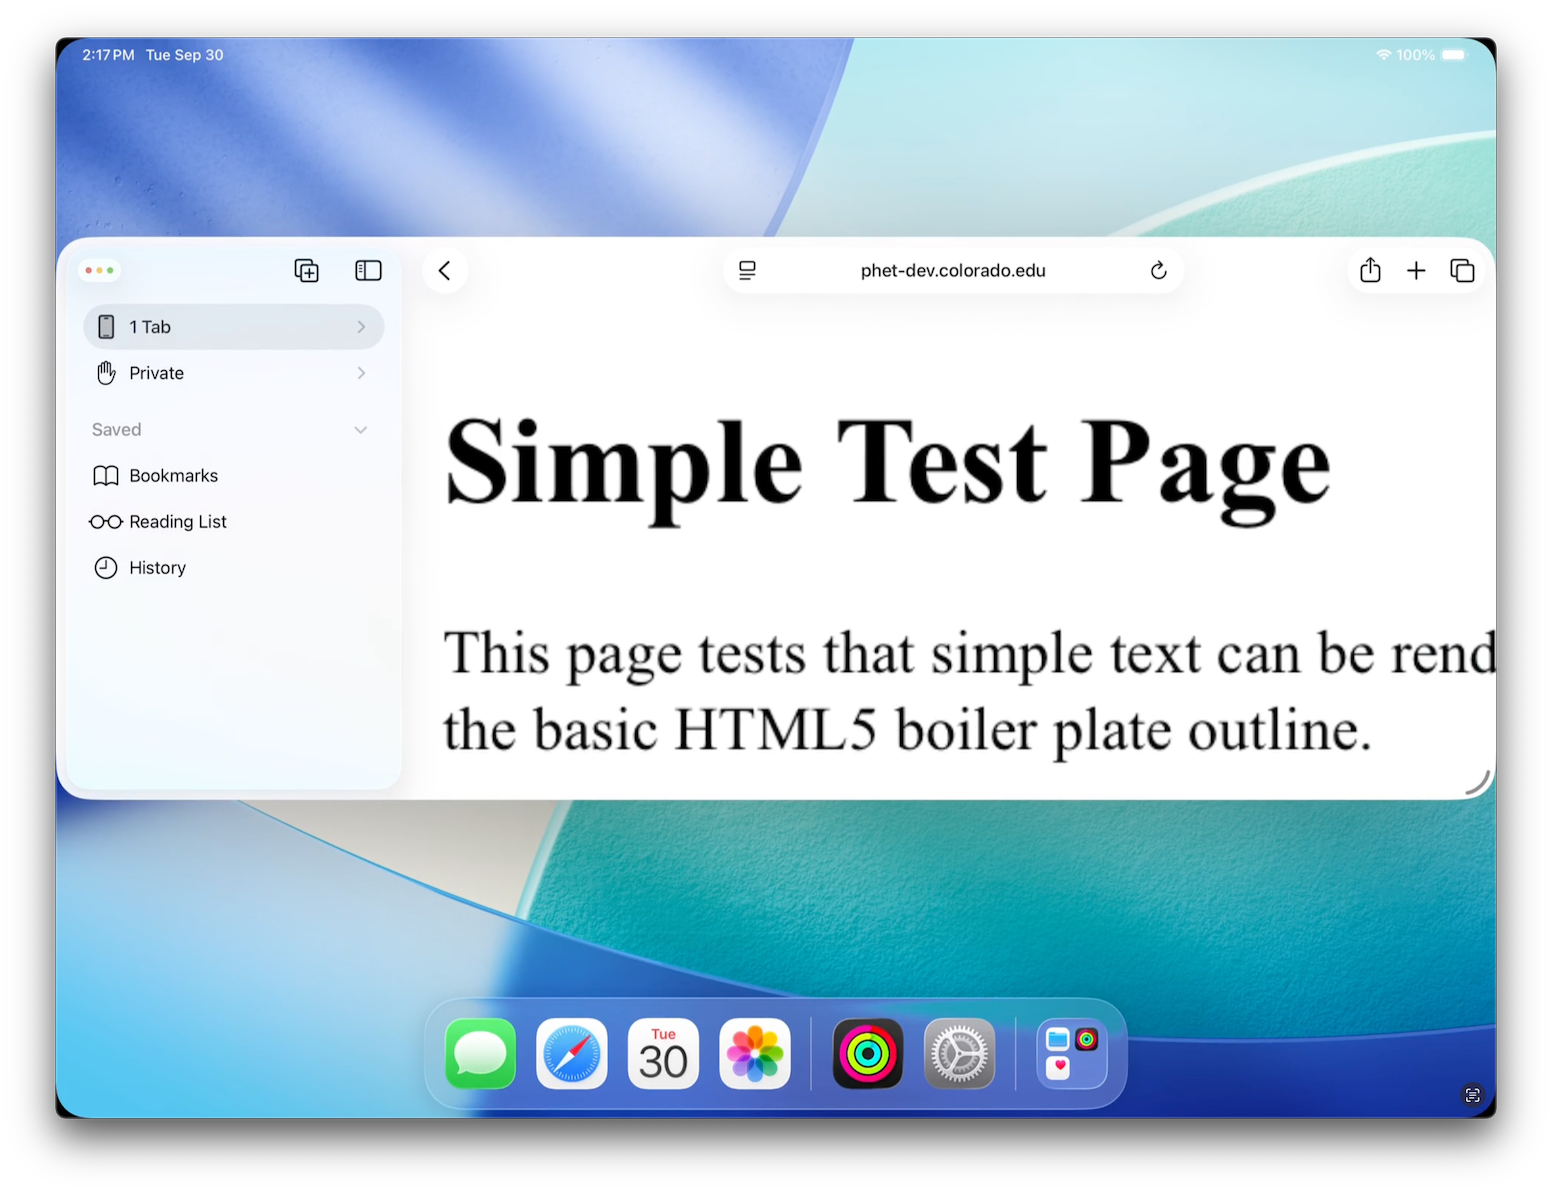1552x1192 pixels.
Task: Launch Messages from the dock
Action: coord(481,1054)
